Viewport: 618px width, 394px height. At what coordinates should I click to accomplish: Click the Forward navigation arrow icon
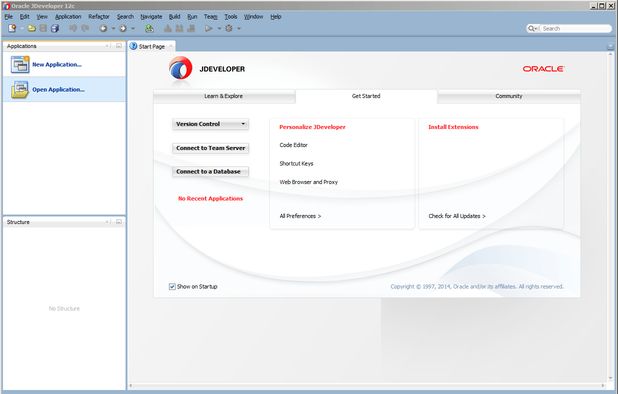(x=123, y=28)
